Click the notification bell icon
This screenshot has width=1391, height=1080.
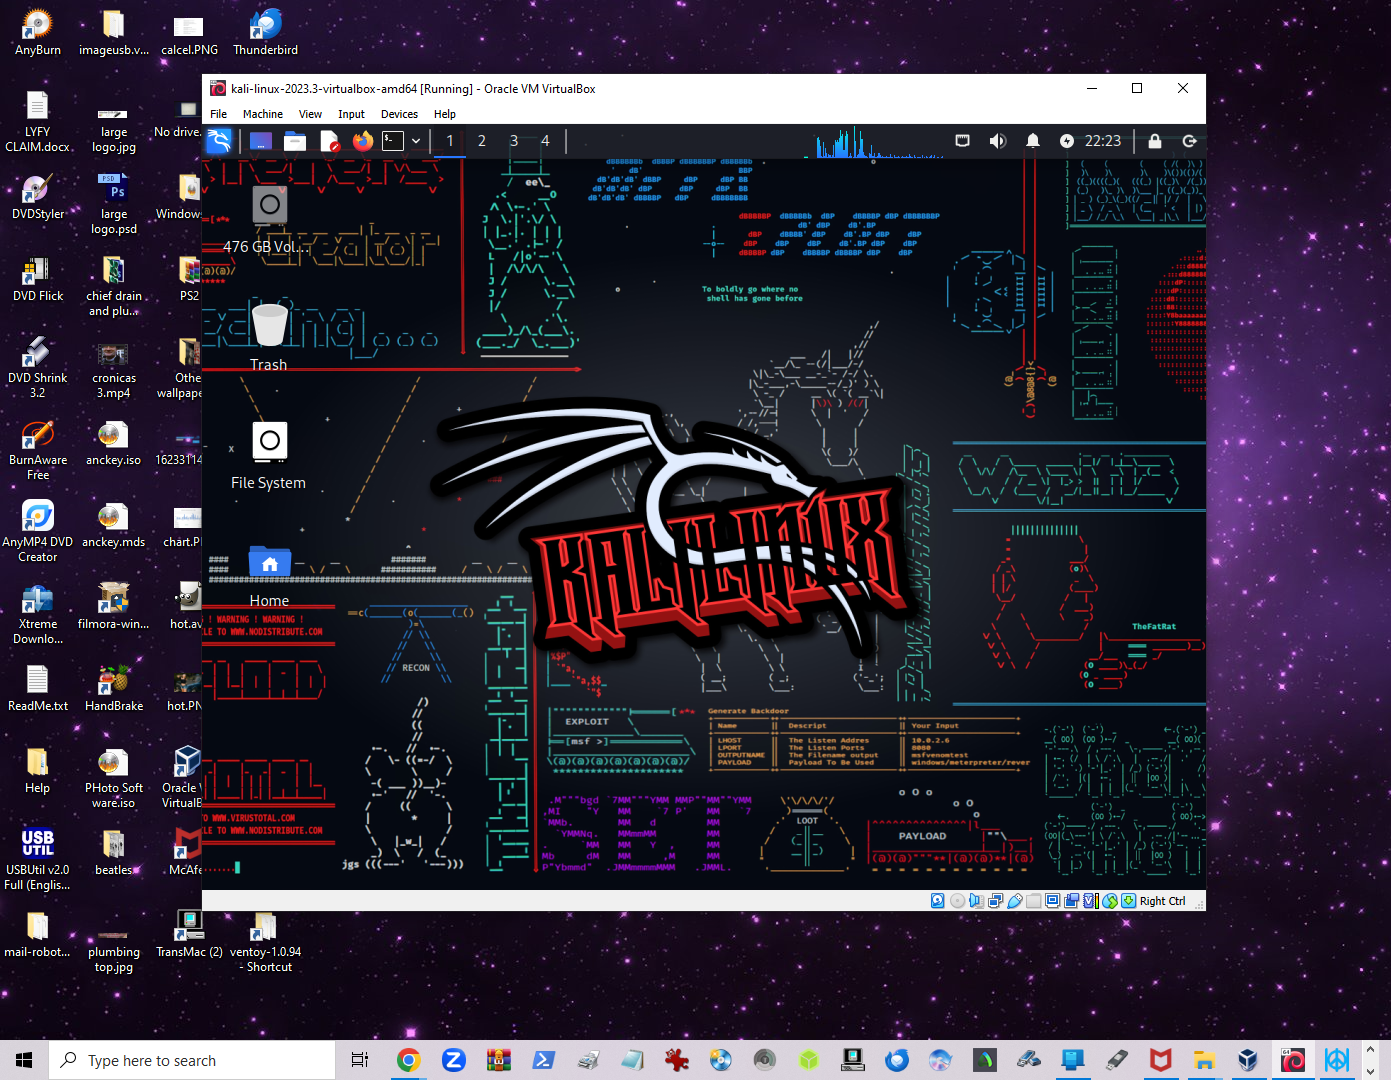point(1032,141)
